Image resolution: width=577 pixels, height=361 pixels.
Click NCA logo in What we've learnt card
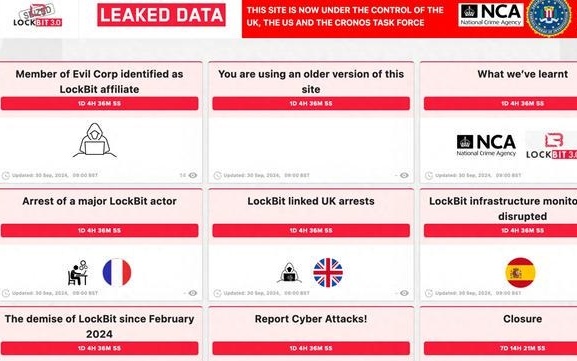click(486, 146)
